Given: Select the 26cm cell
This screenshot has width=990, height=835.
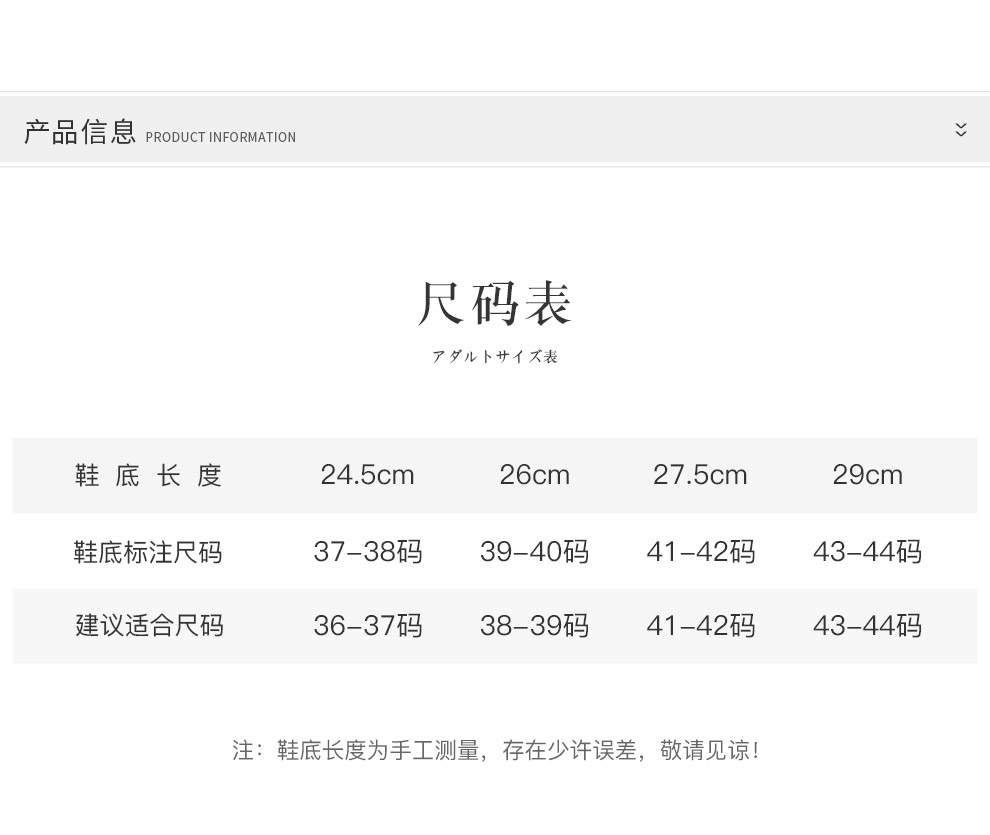Looking at the screenshot, I should 535,475.
